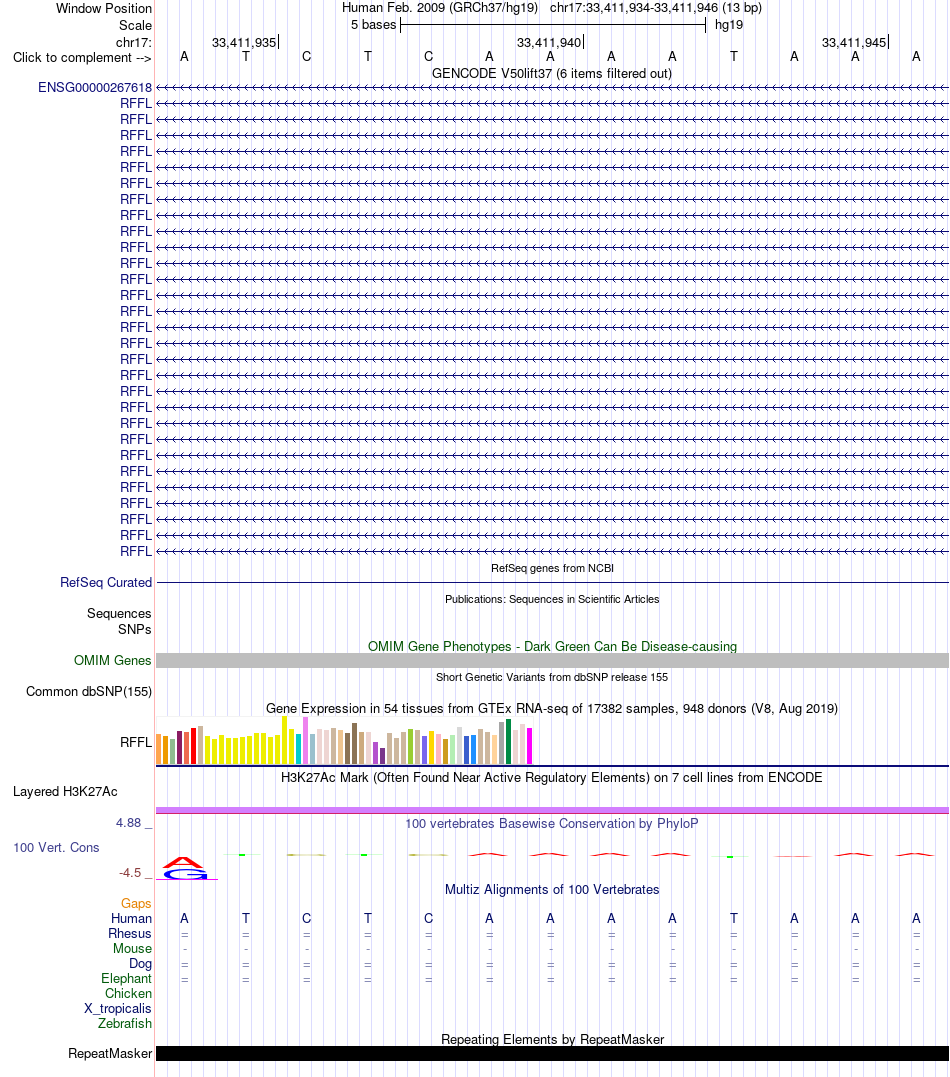The image size is (950, 1077).
Task: Click 'Repeating Elements by RepeatMasker' title
Action: [552, 1039]
